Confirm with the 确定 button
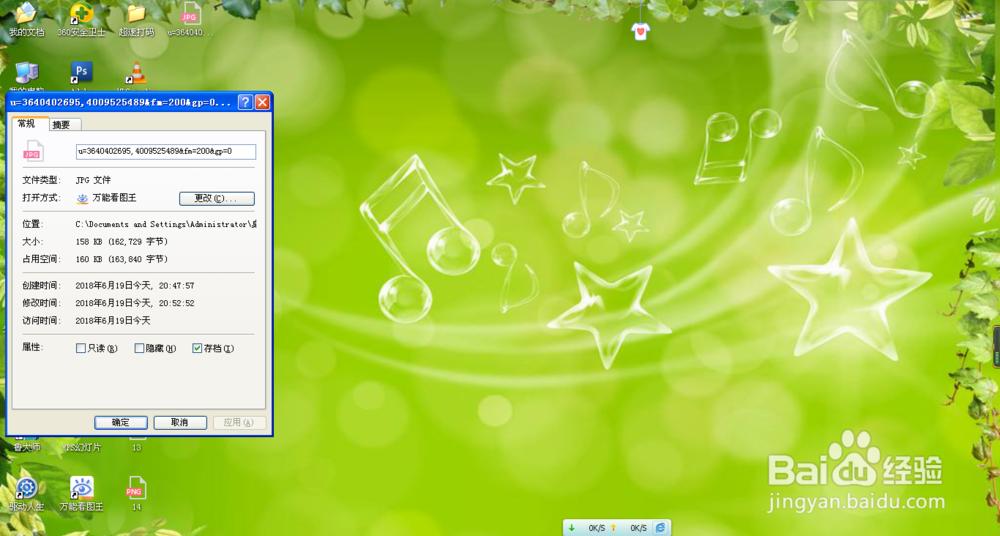 121,422
